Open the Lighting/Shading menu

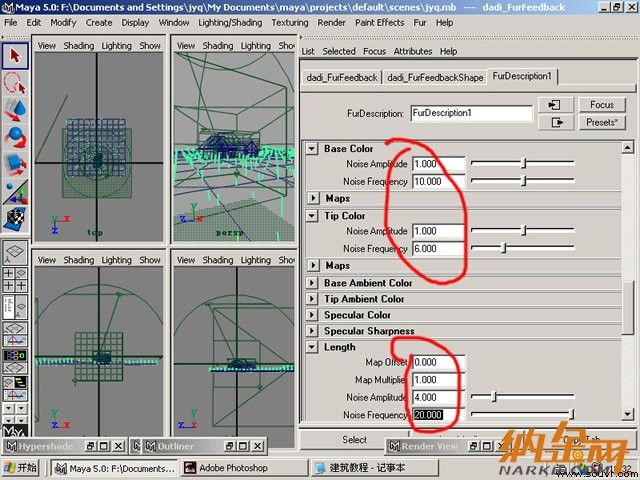click(230, 22)
